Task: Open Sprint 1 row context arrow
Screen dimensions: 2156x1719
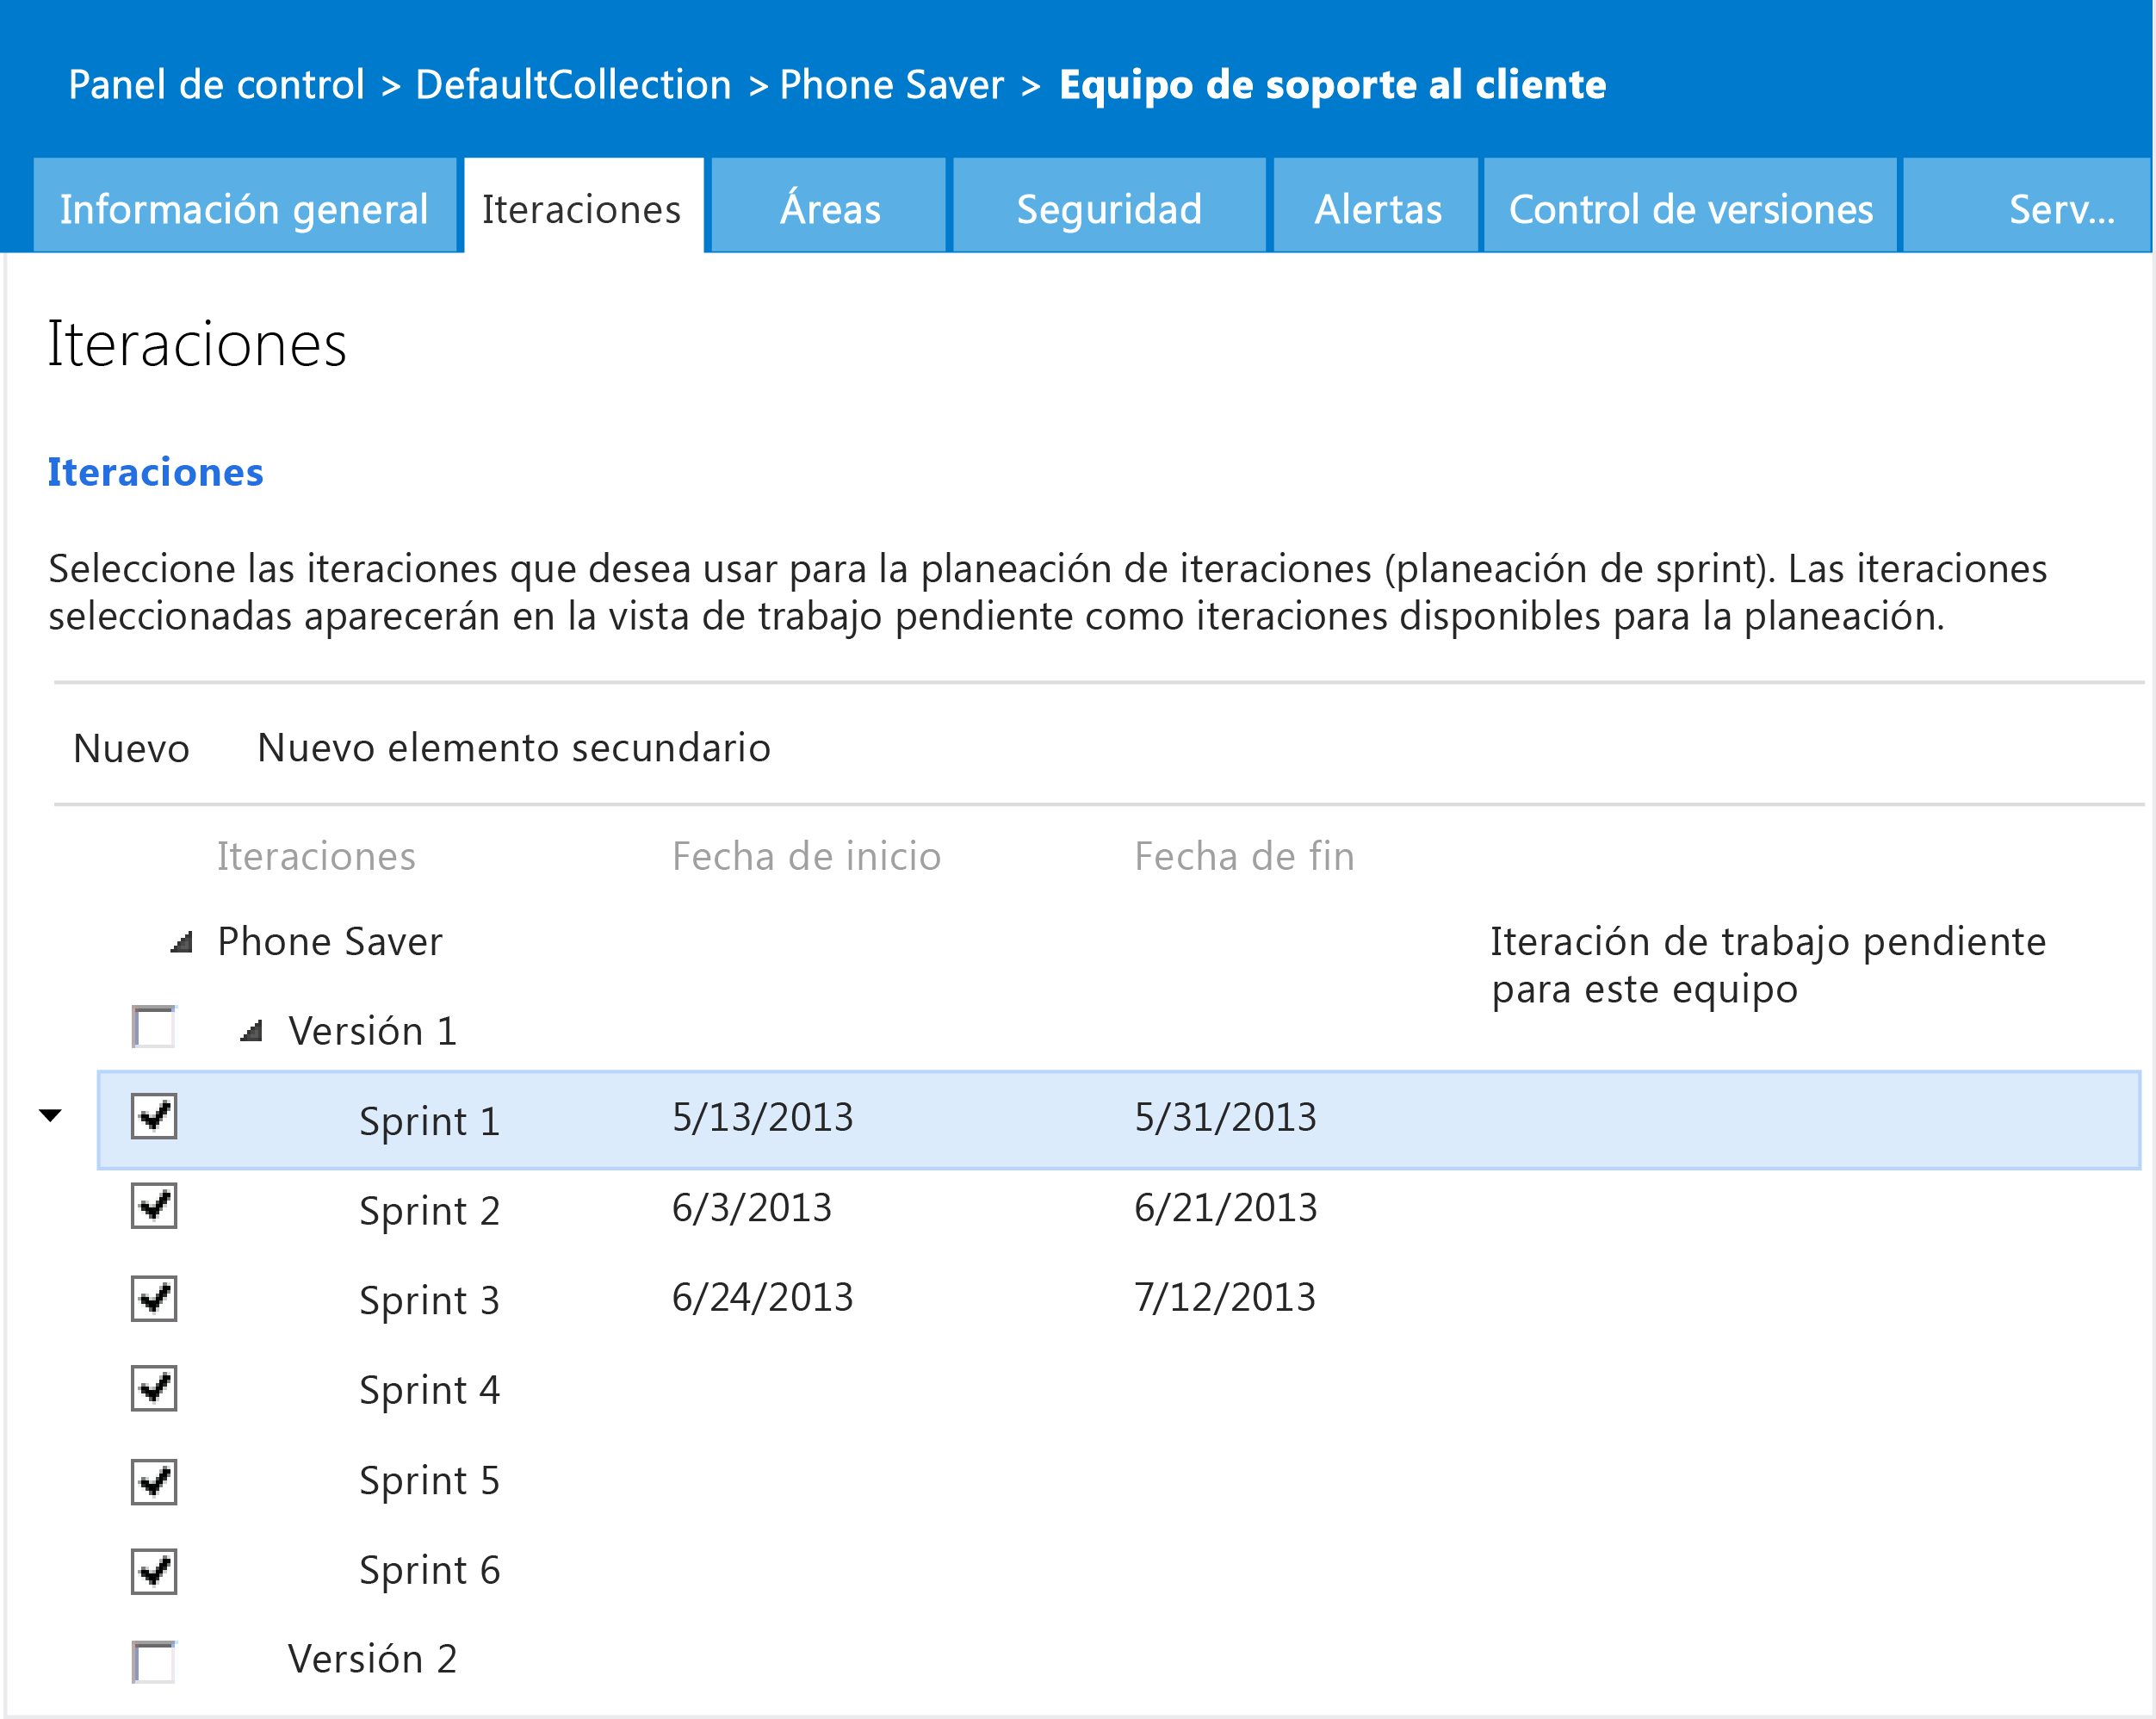Action: [51, 1115]
